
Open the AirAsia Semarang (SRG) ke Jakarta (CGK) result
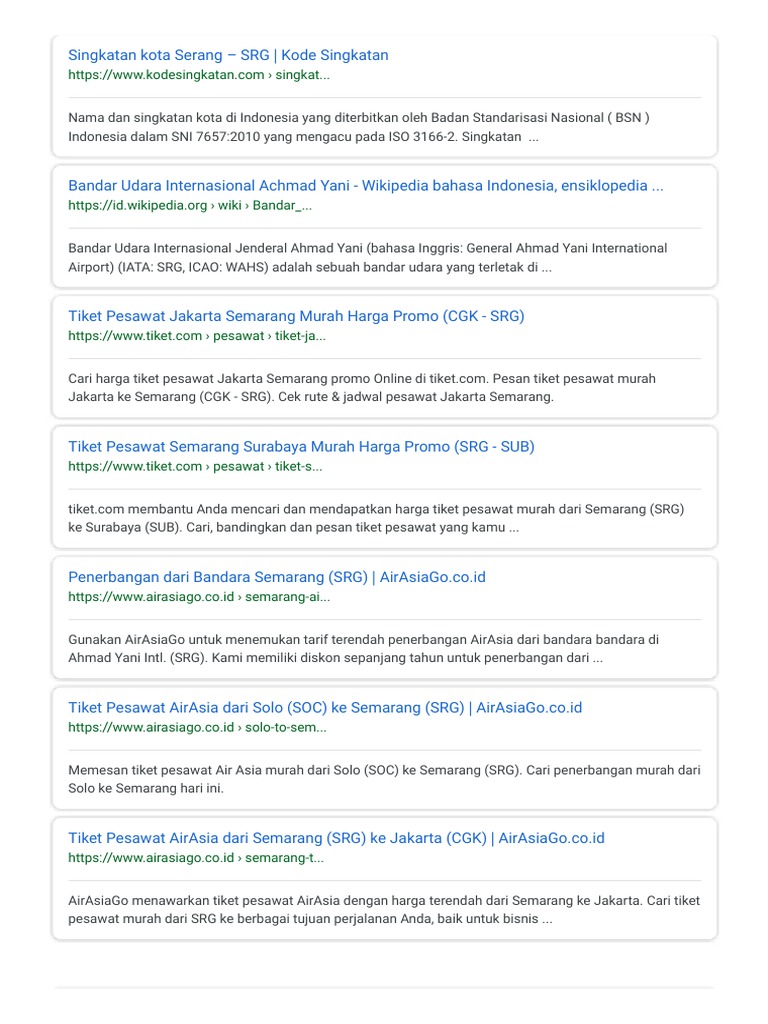336,838
